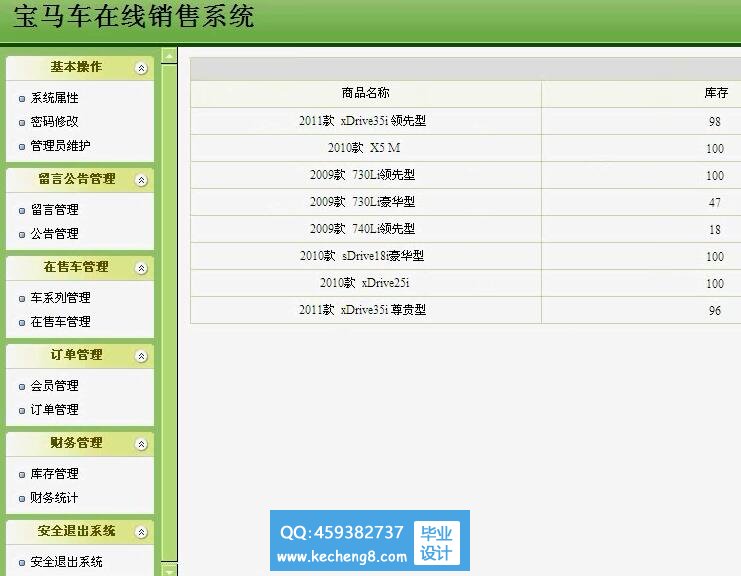Click the 财务管理 section header
This screenshot has width=741, height=576.
(80, 444)
